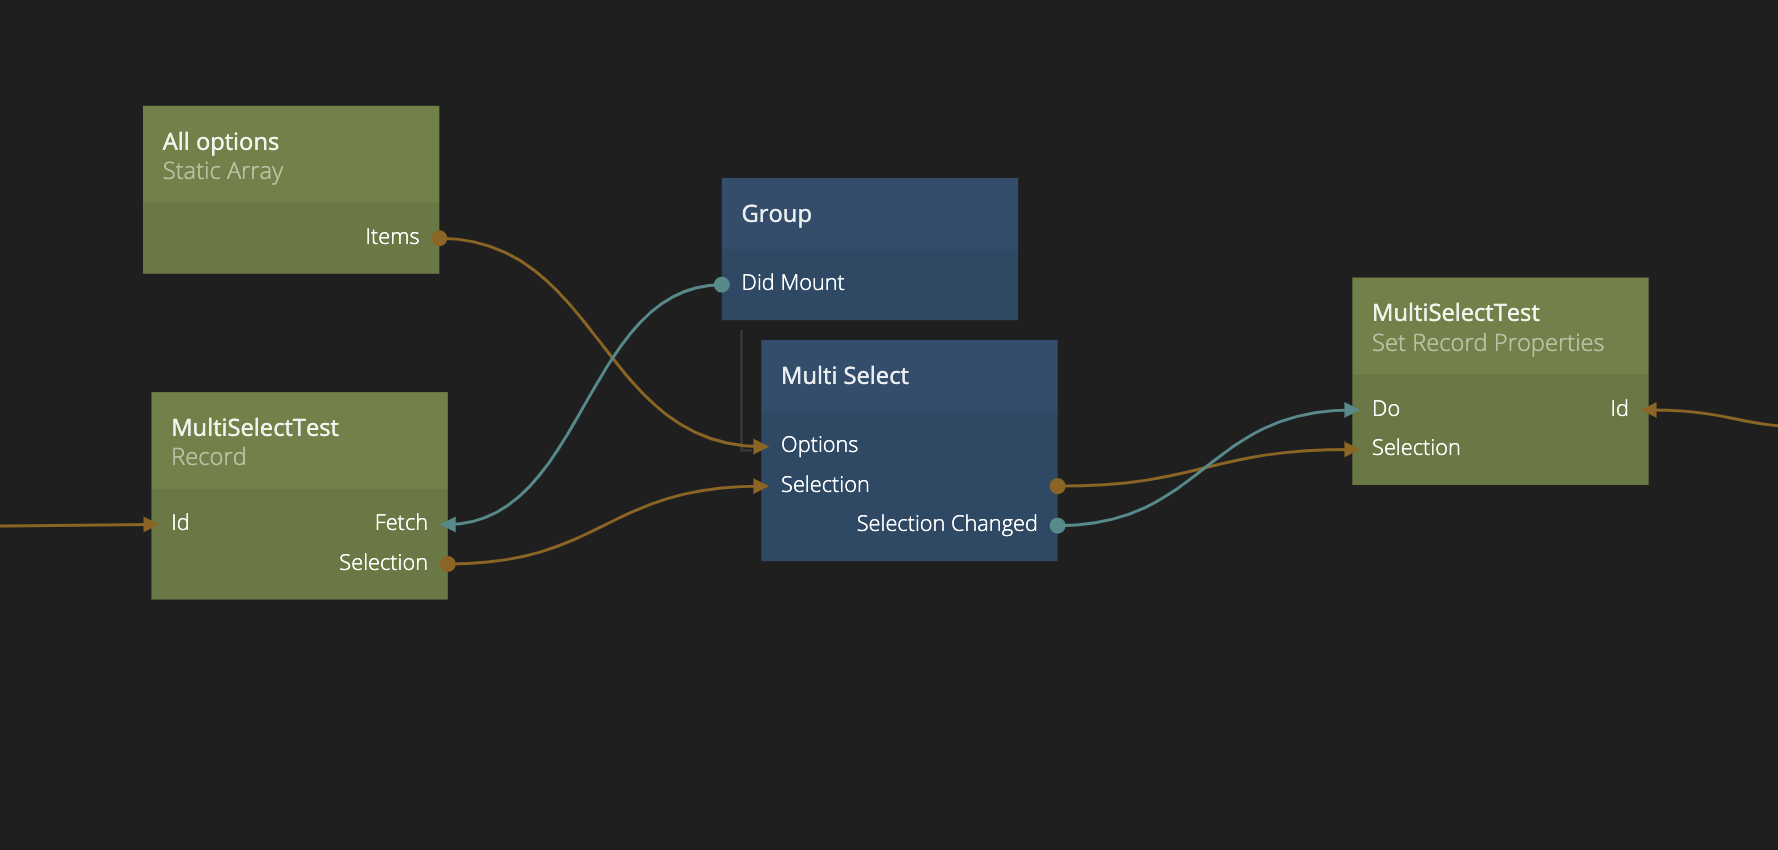
Task: Click the Did Mount port dot
Action: click(x=722, y=285)
